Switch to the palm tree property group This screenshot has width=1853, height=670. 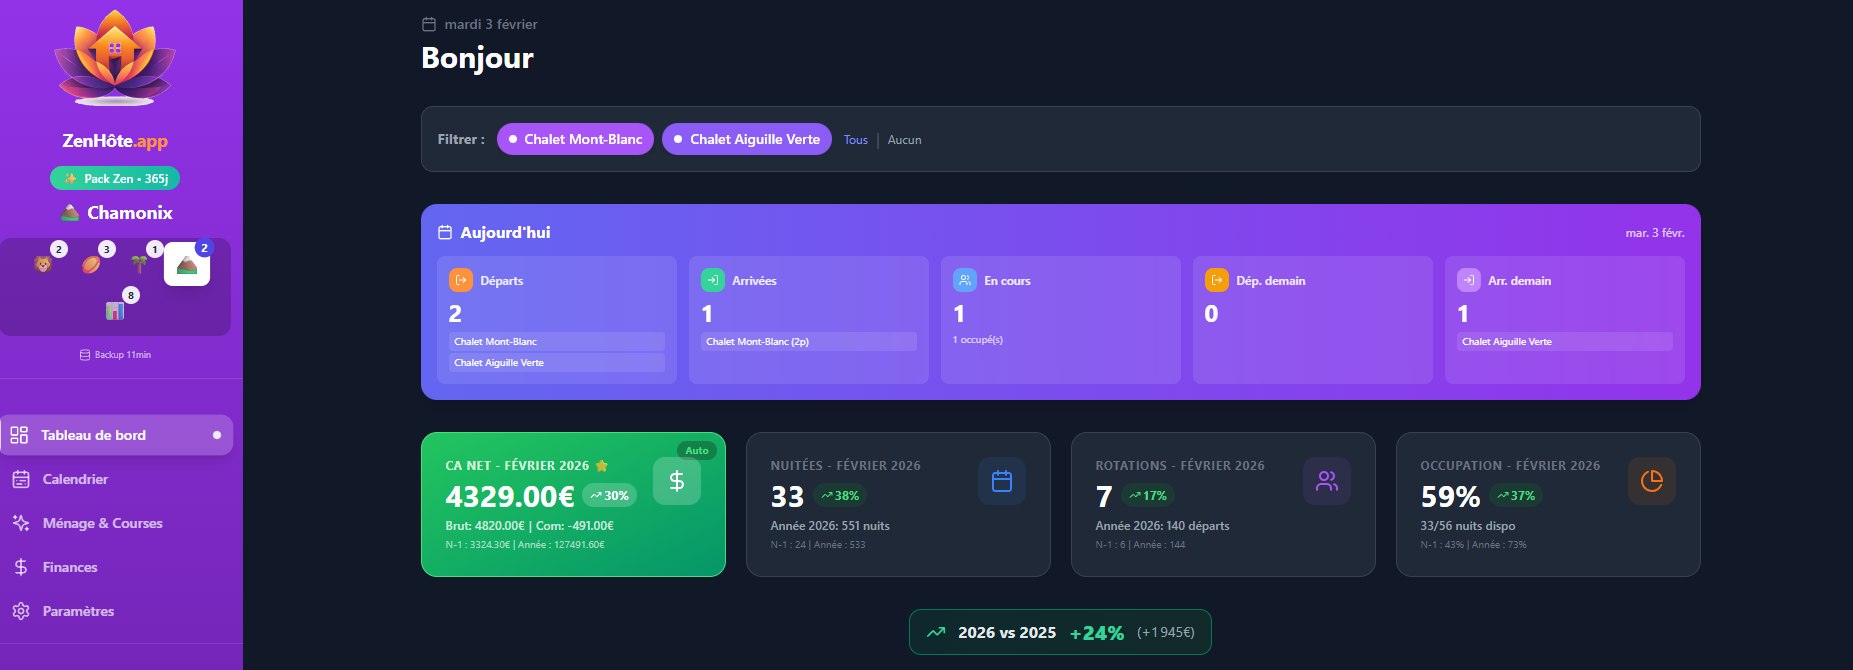coord(139,264)
